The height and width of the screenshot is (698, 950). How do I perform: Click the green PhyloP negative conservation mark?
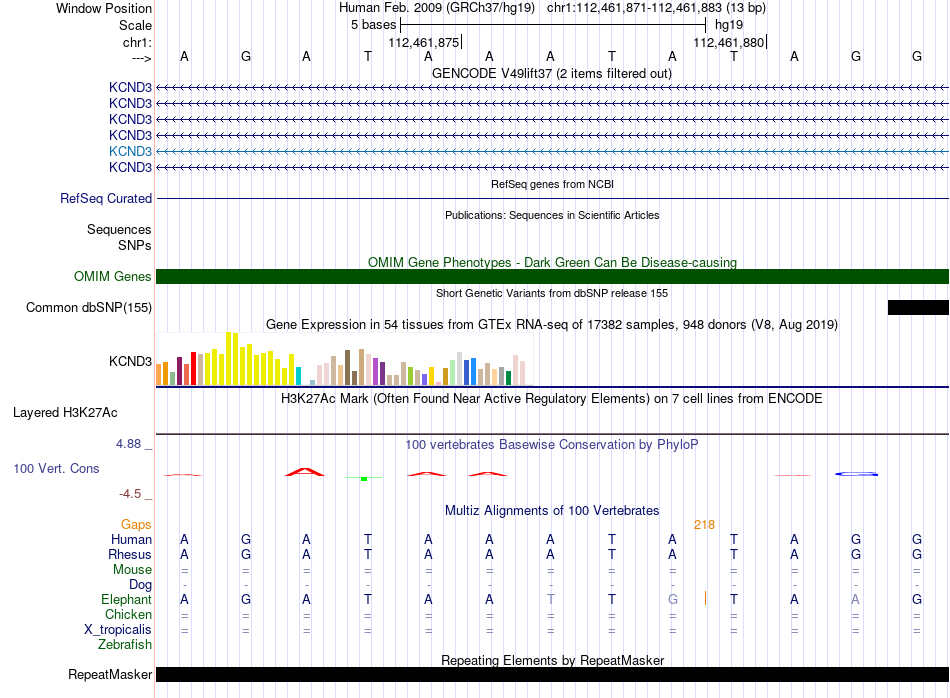point(364,478)
